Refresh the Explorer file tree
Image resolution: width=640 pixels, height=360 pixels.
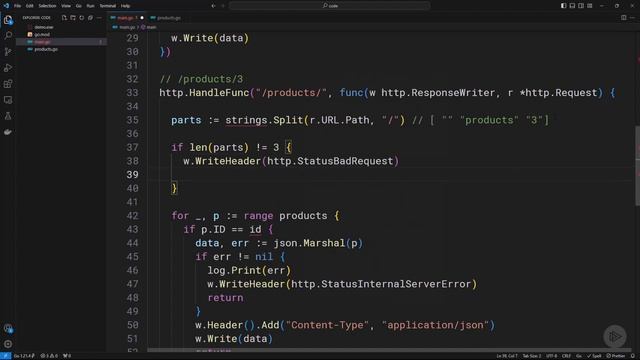point(82,18)
